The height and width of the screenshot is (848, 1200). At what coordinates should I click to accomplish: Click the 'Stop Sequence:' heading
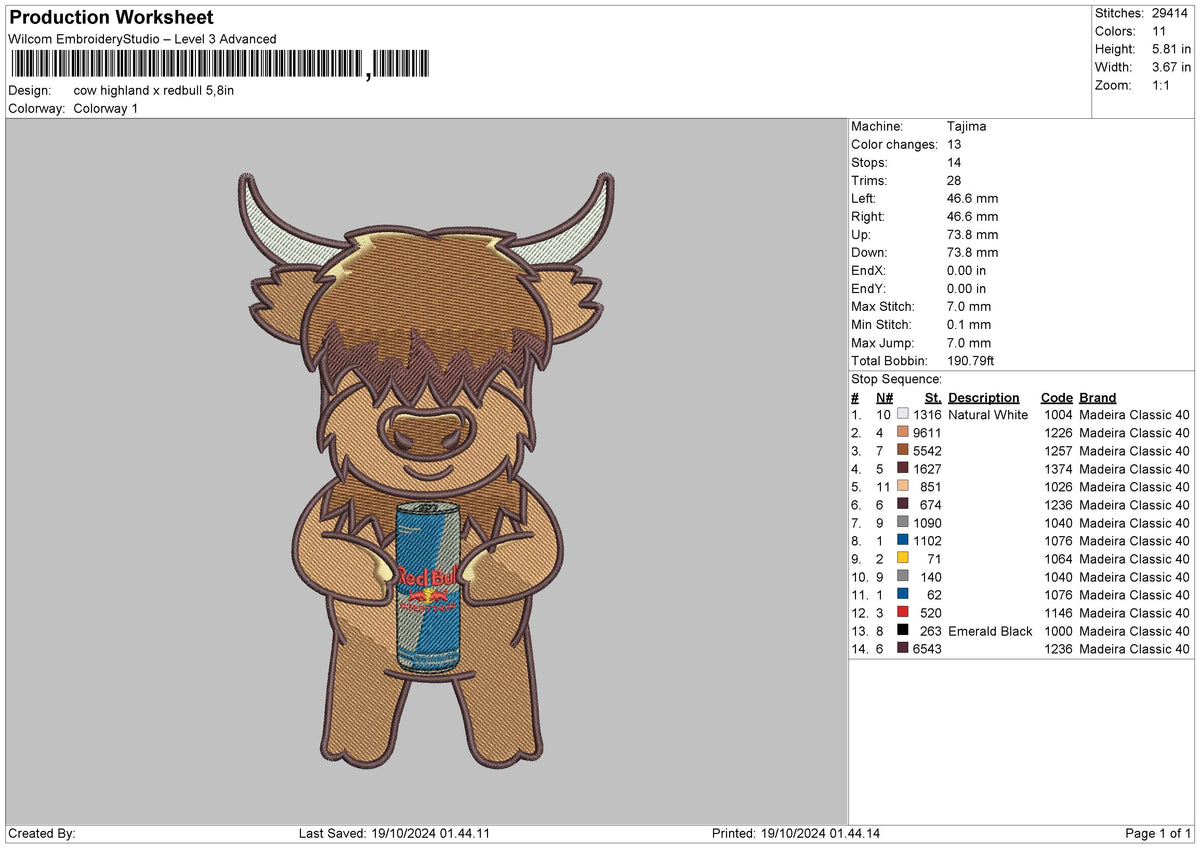coord(896,379)
